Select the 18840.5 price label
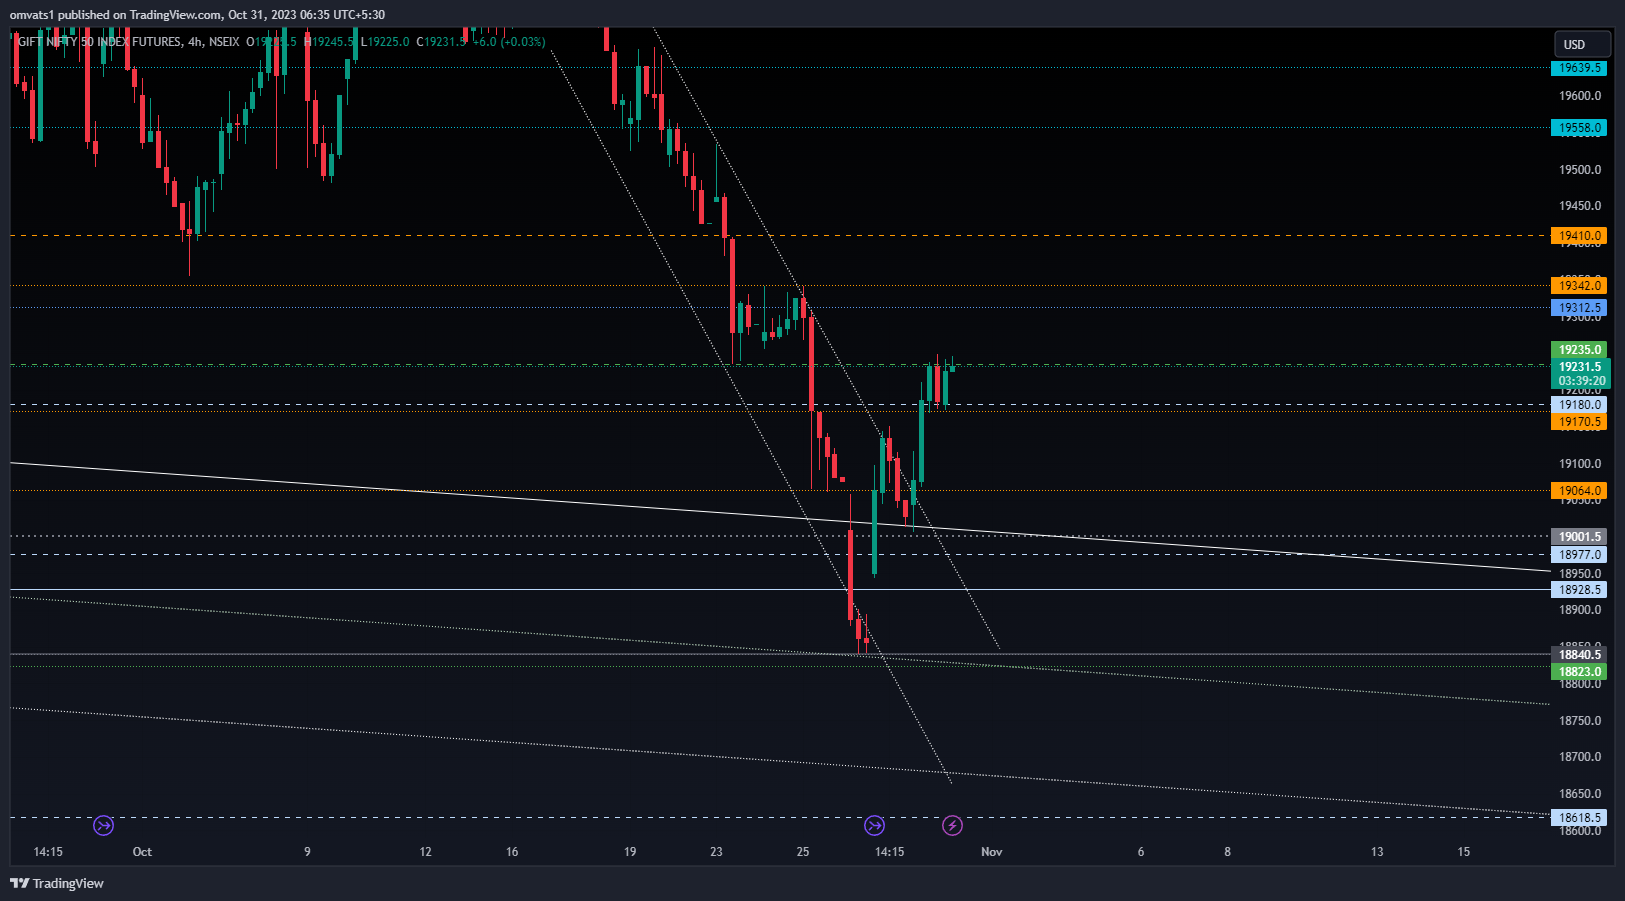Viewport: 1625px width, 901px height. [x=1579, y=655]
